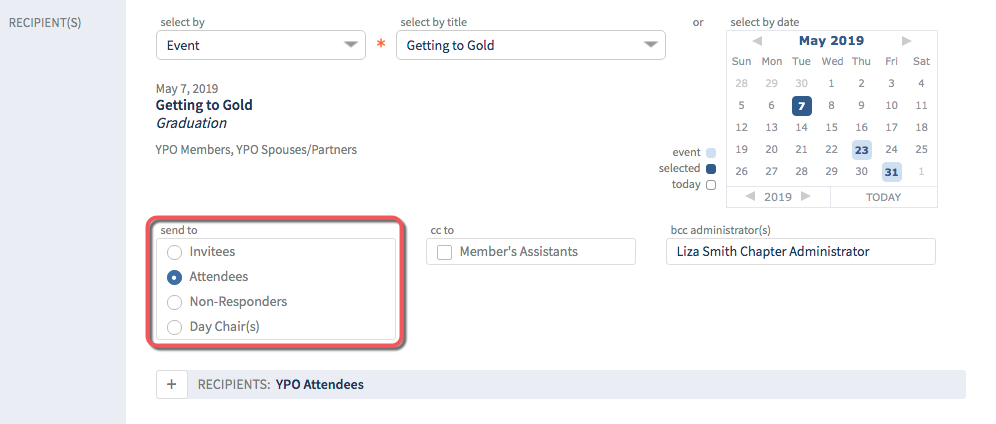Pick May 7 selected date
996x424 pixels.
coord(802,105)
